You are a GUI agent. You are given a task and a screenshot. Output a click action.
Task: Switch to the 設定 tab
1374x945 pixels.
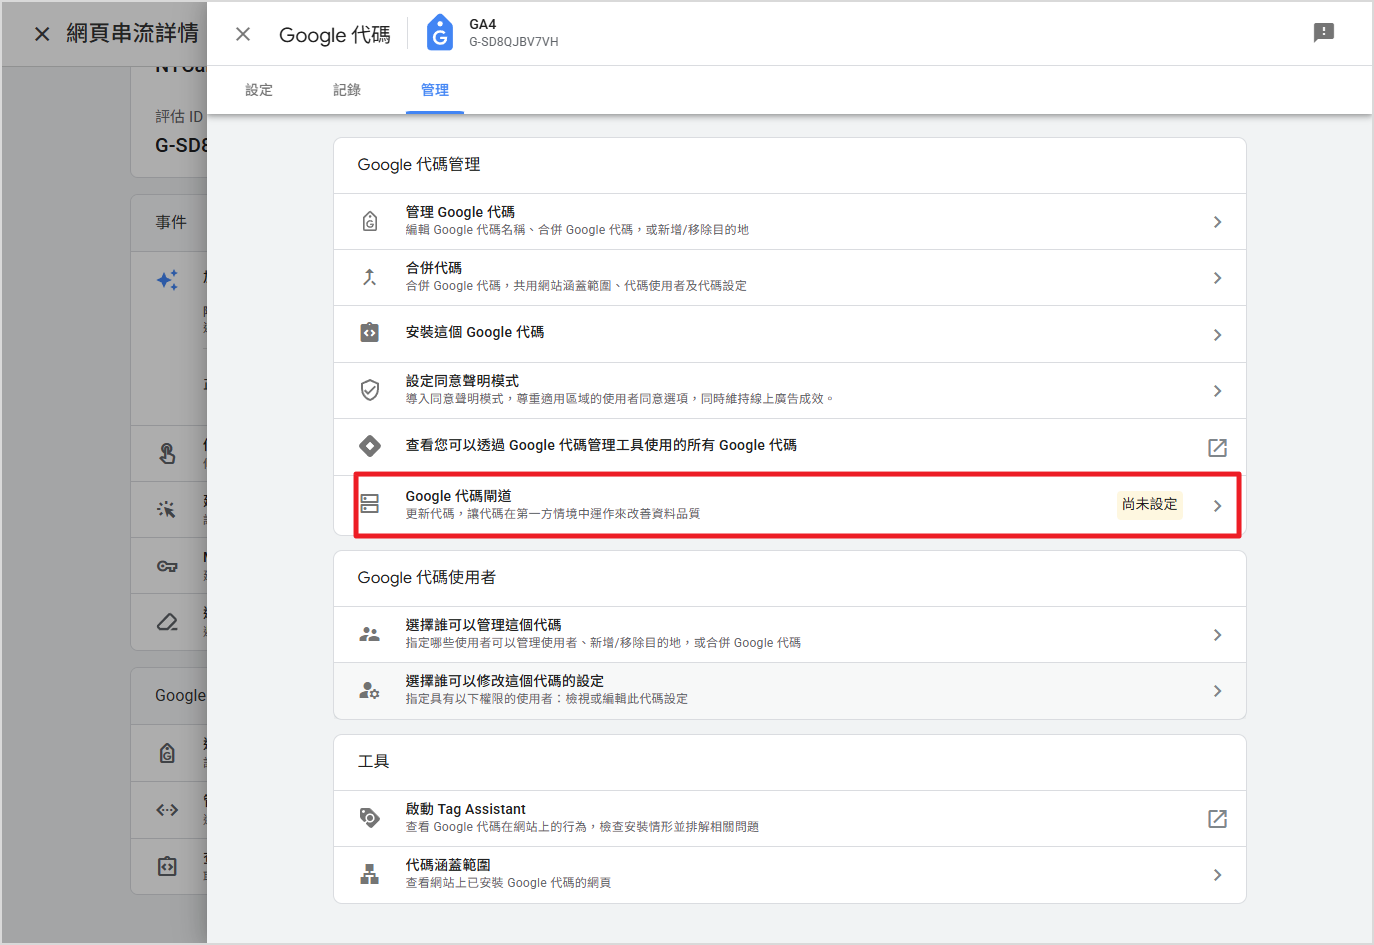(259, 90)
